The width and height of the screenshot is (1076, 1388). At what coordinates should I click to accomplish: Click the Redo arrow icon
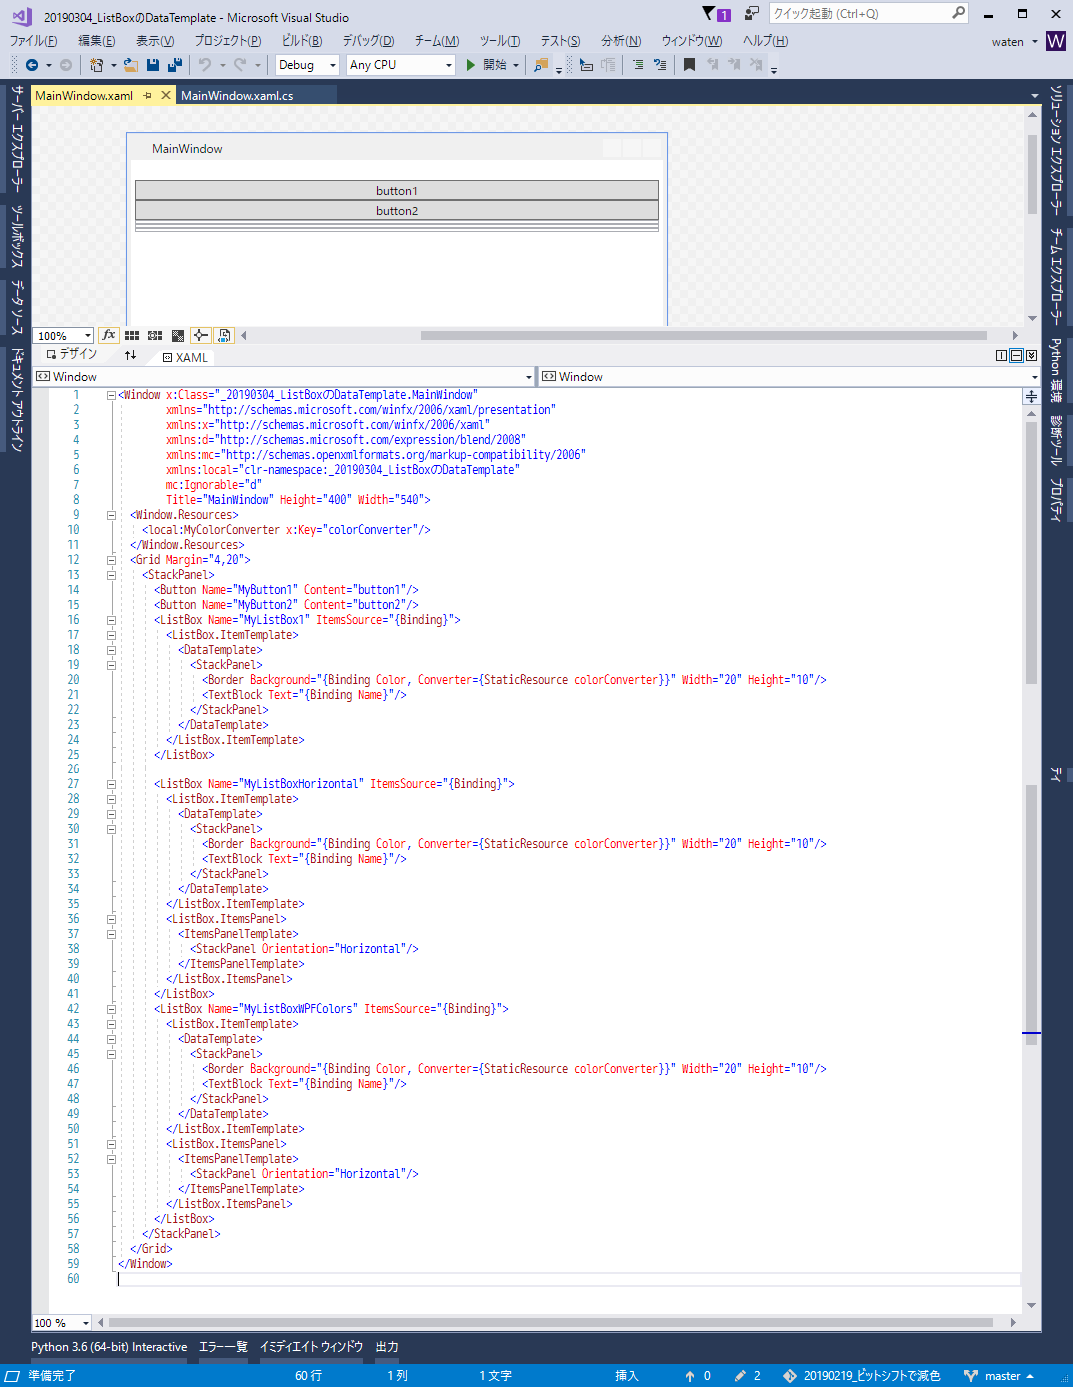240,65
